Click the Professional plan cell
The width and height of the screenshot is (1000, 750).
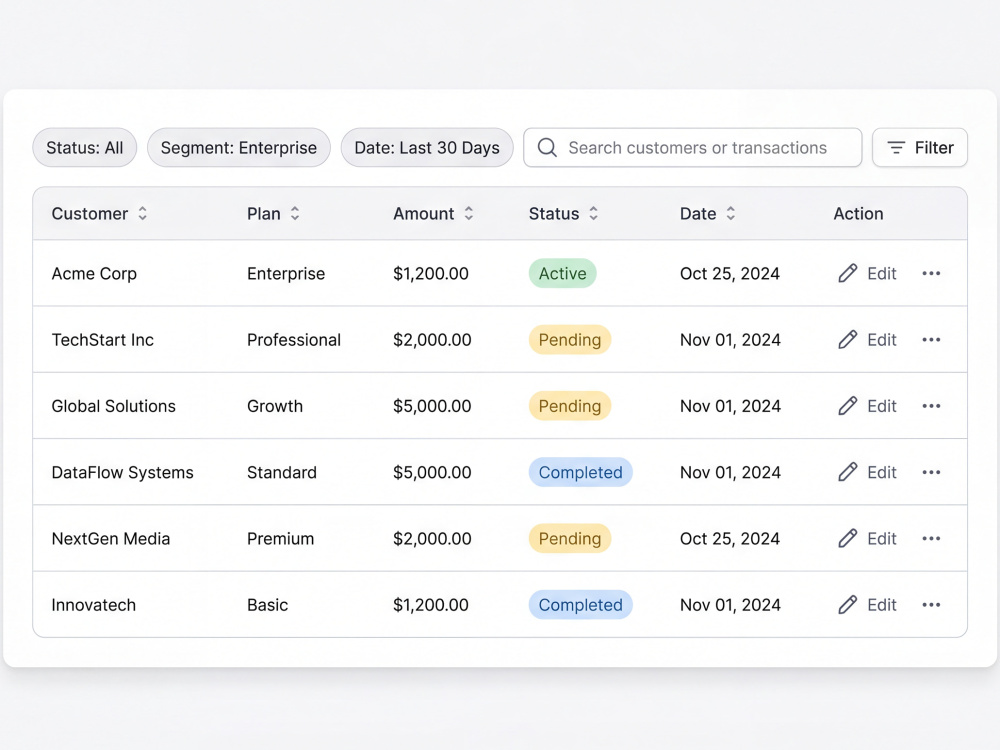click(294, 339)
